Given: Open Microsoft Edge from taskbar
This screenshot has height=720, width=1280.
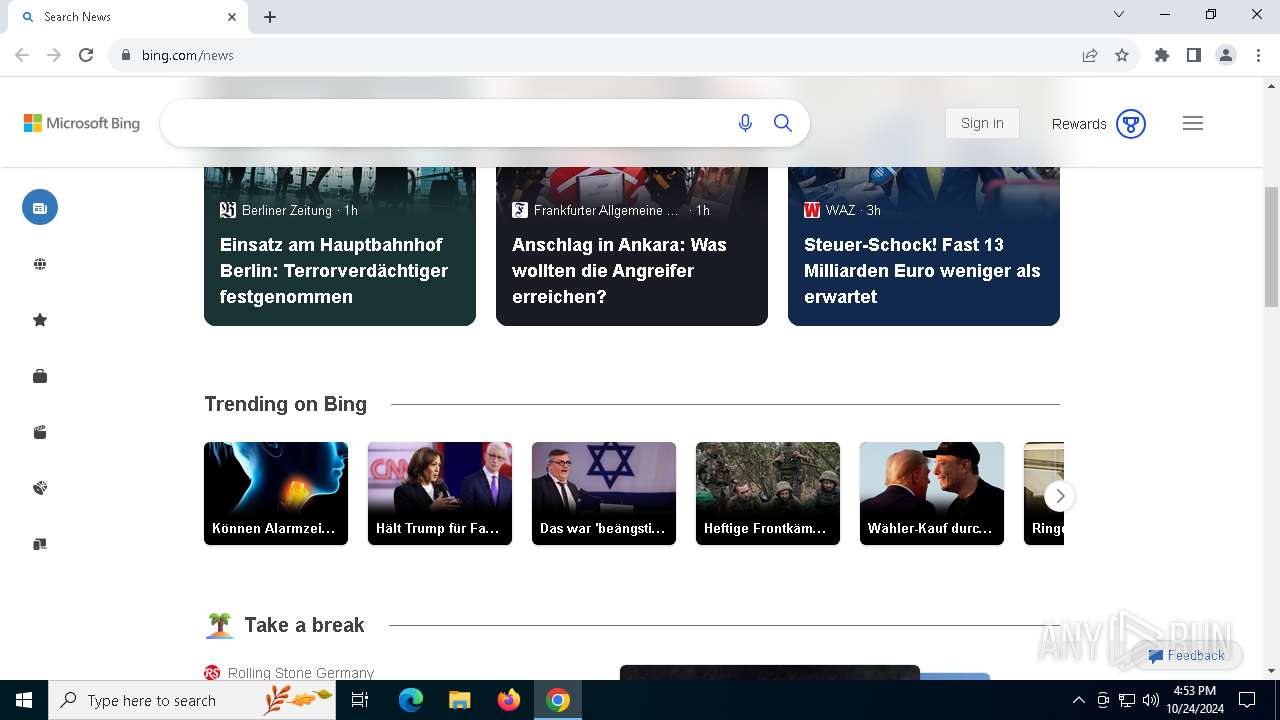Looking at the screenshot, I should [x=411, y=700].
